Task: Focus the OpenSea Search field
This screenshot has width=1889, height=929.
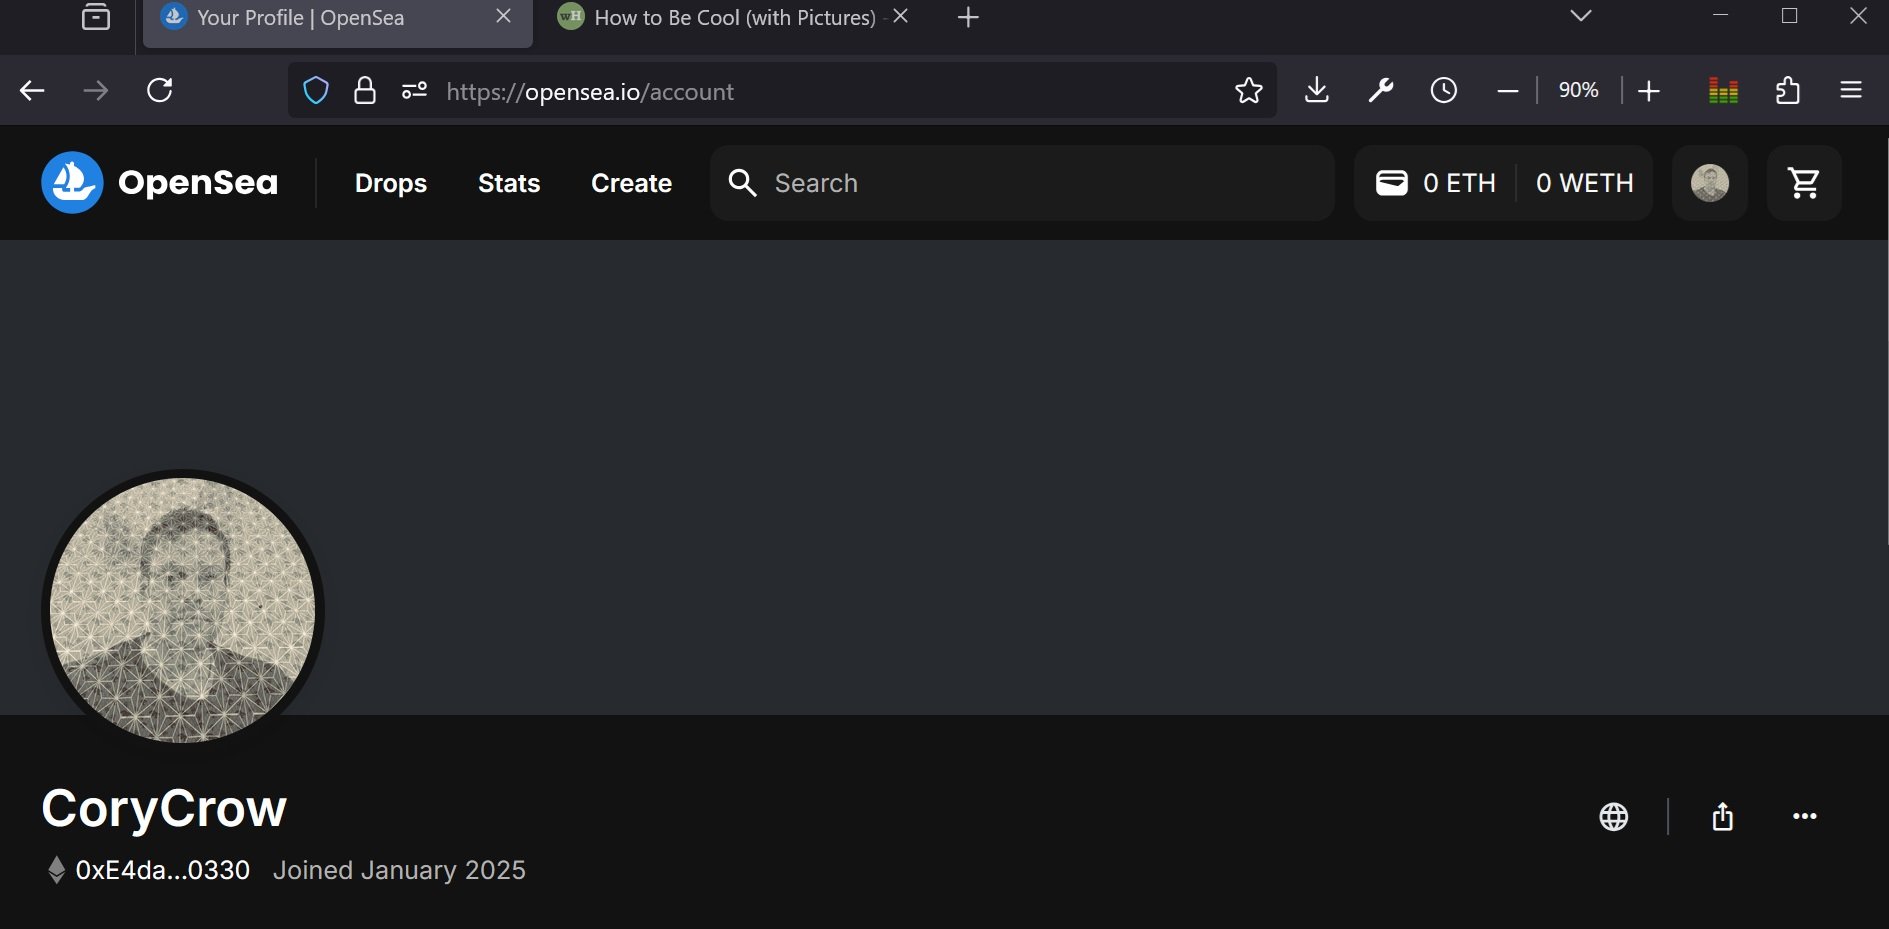Action: pos(1022,183)
